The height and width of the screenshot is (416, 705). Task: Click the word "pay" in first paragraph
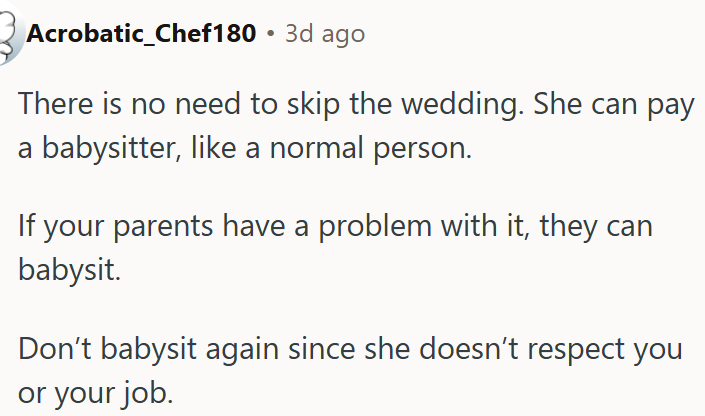point(671,104)
